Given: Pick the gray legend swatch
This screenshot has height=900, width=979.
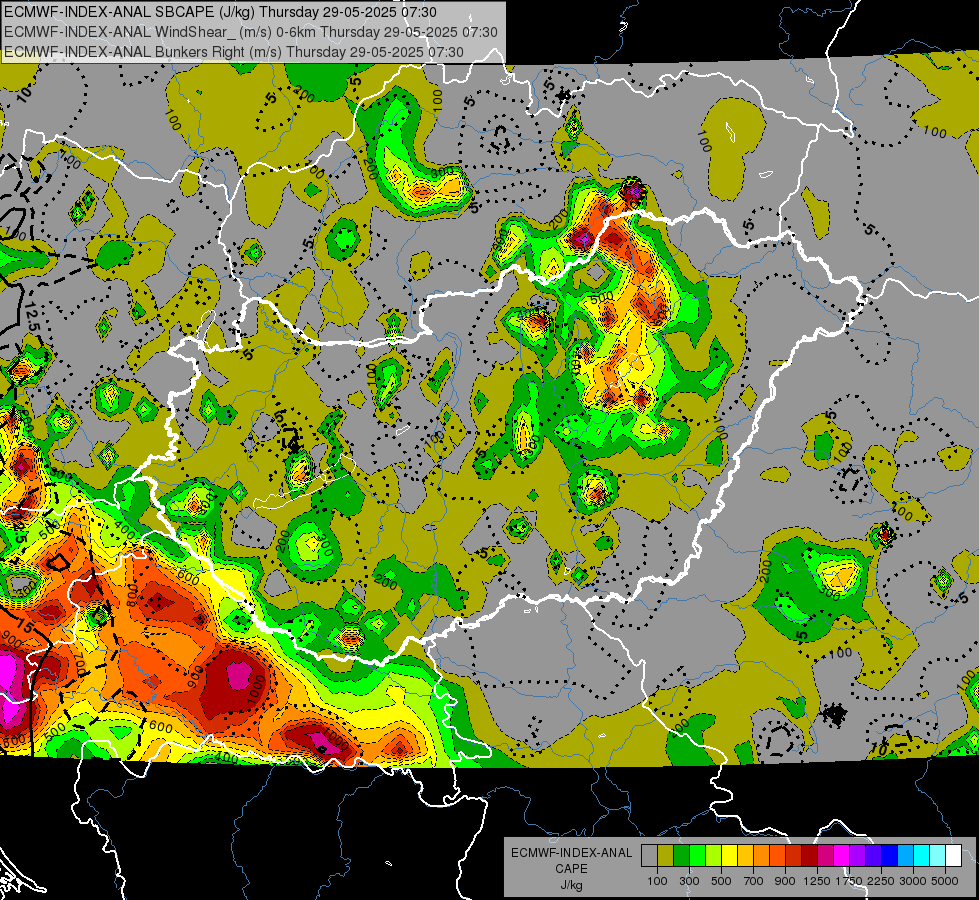Looking at the screenshot, I should point(649,856).
